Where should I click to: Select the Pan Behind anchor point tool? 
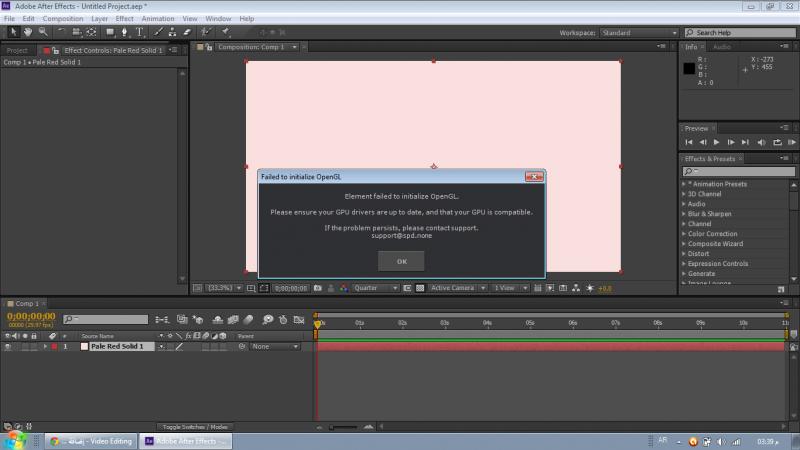[92, 32]
